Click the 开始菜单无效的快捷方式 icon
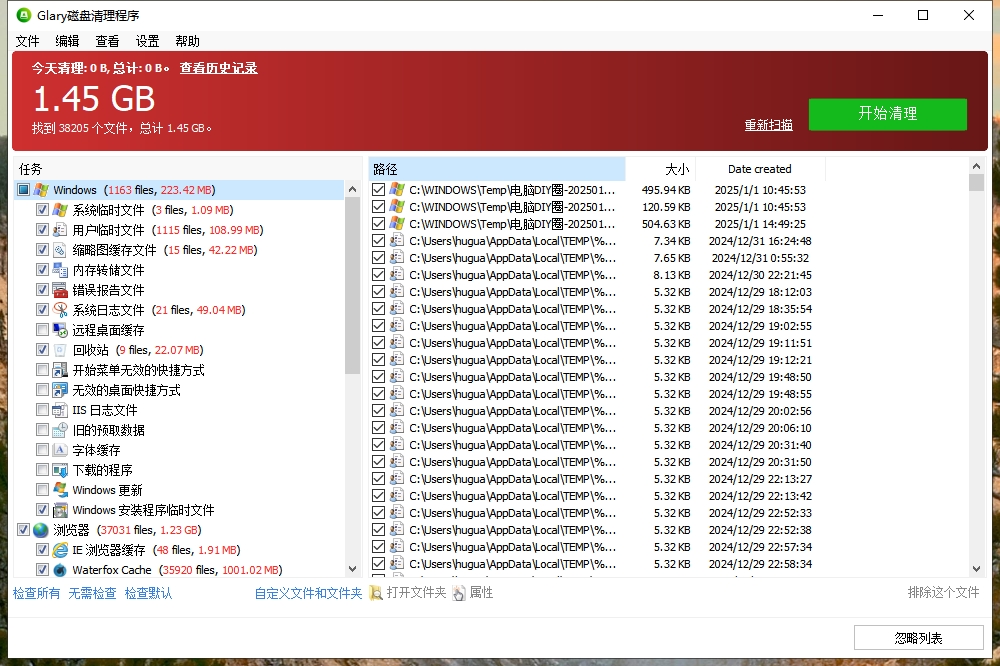Viewport: 1000px width, 666px height. (61, 370)
